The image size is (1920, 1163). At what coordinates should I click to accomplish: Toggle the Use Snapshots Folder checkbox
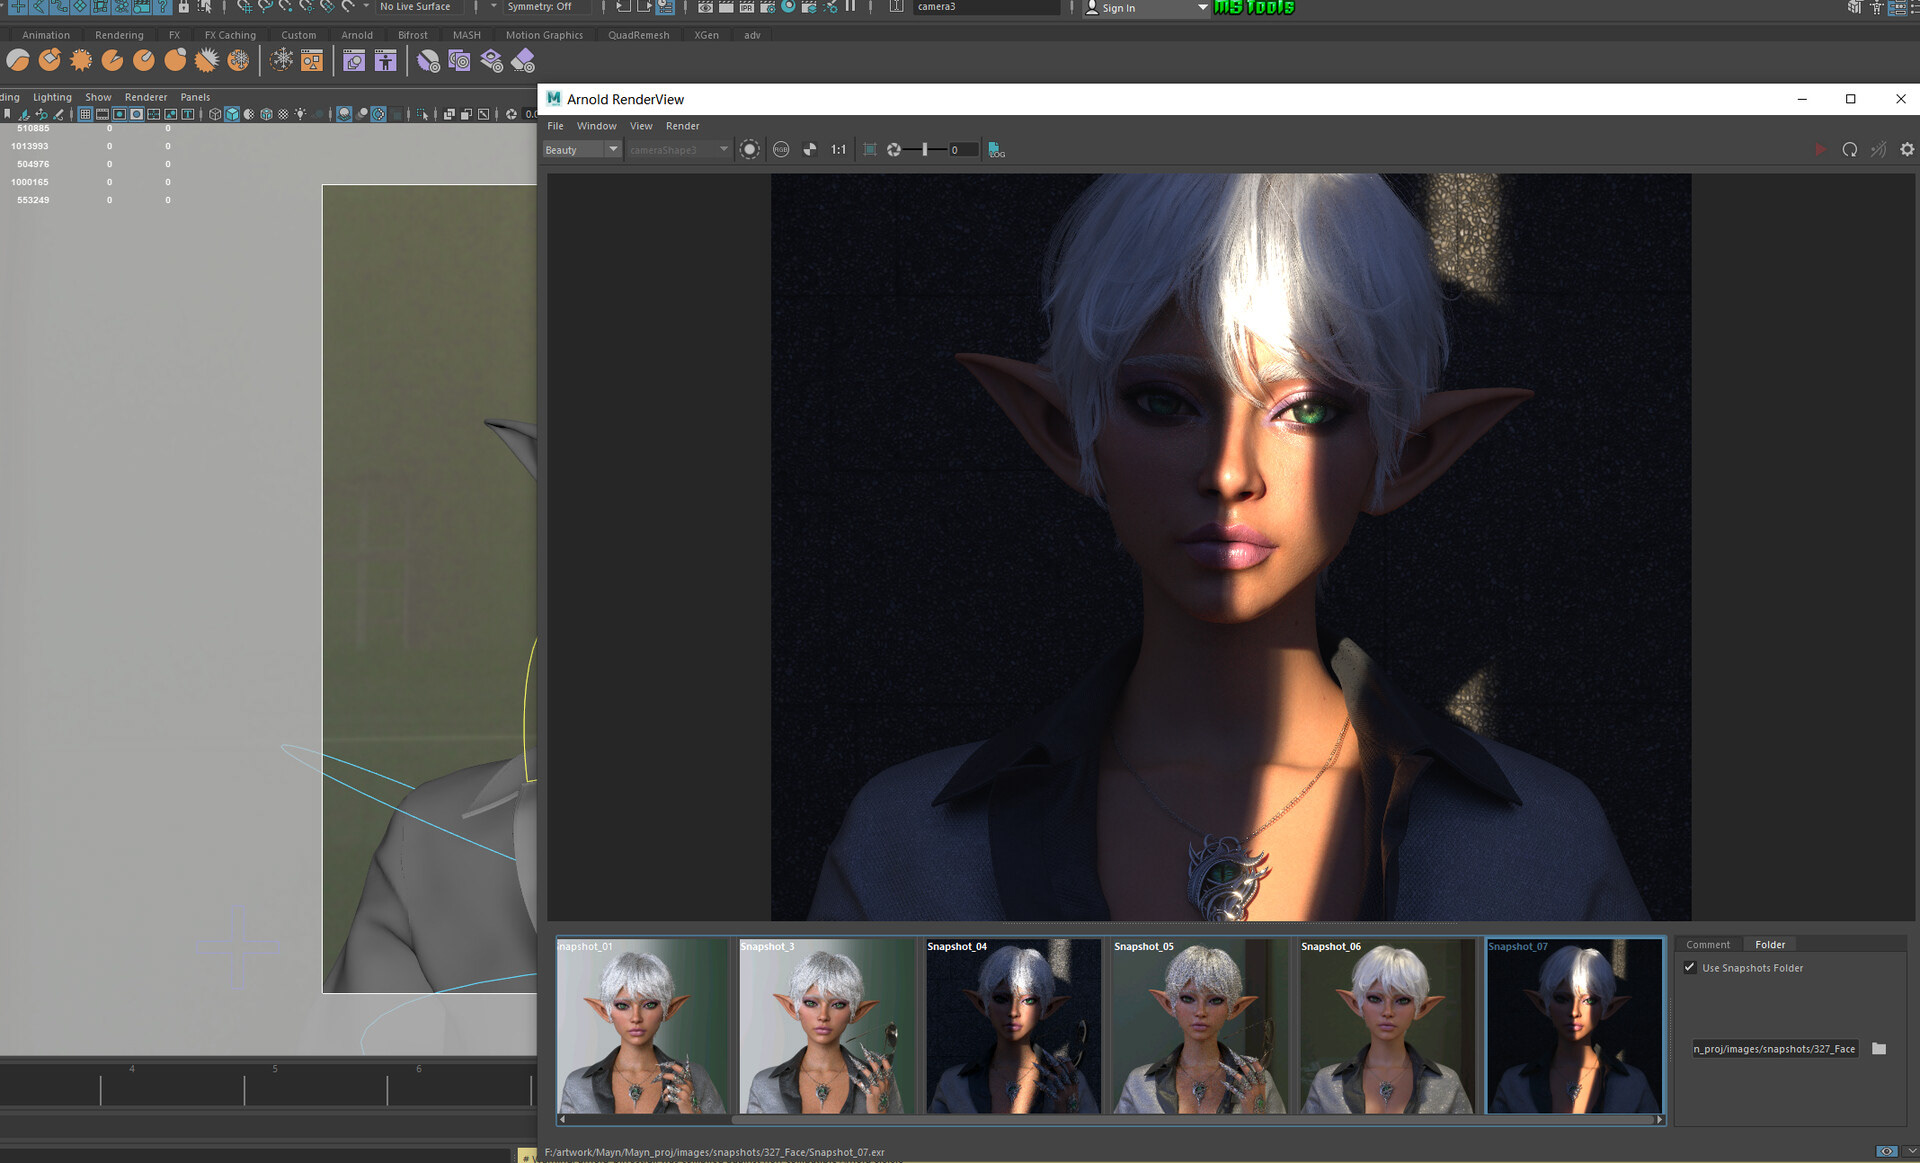[1690, 967]
